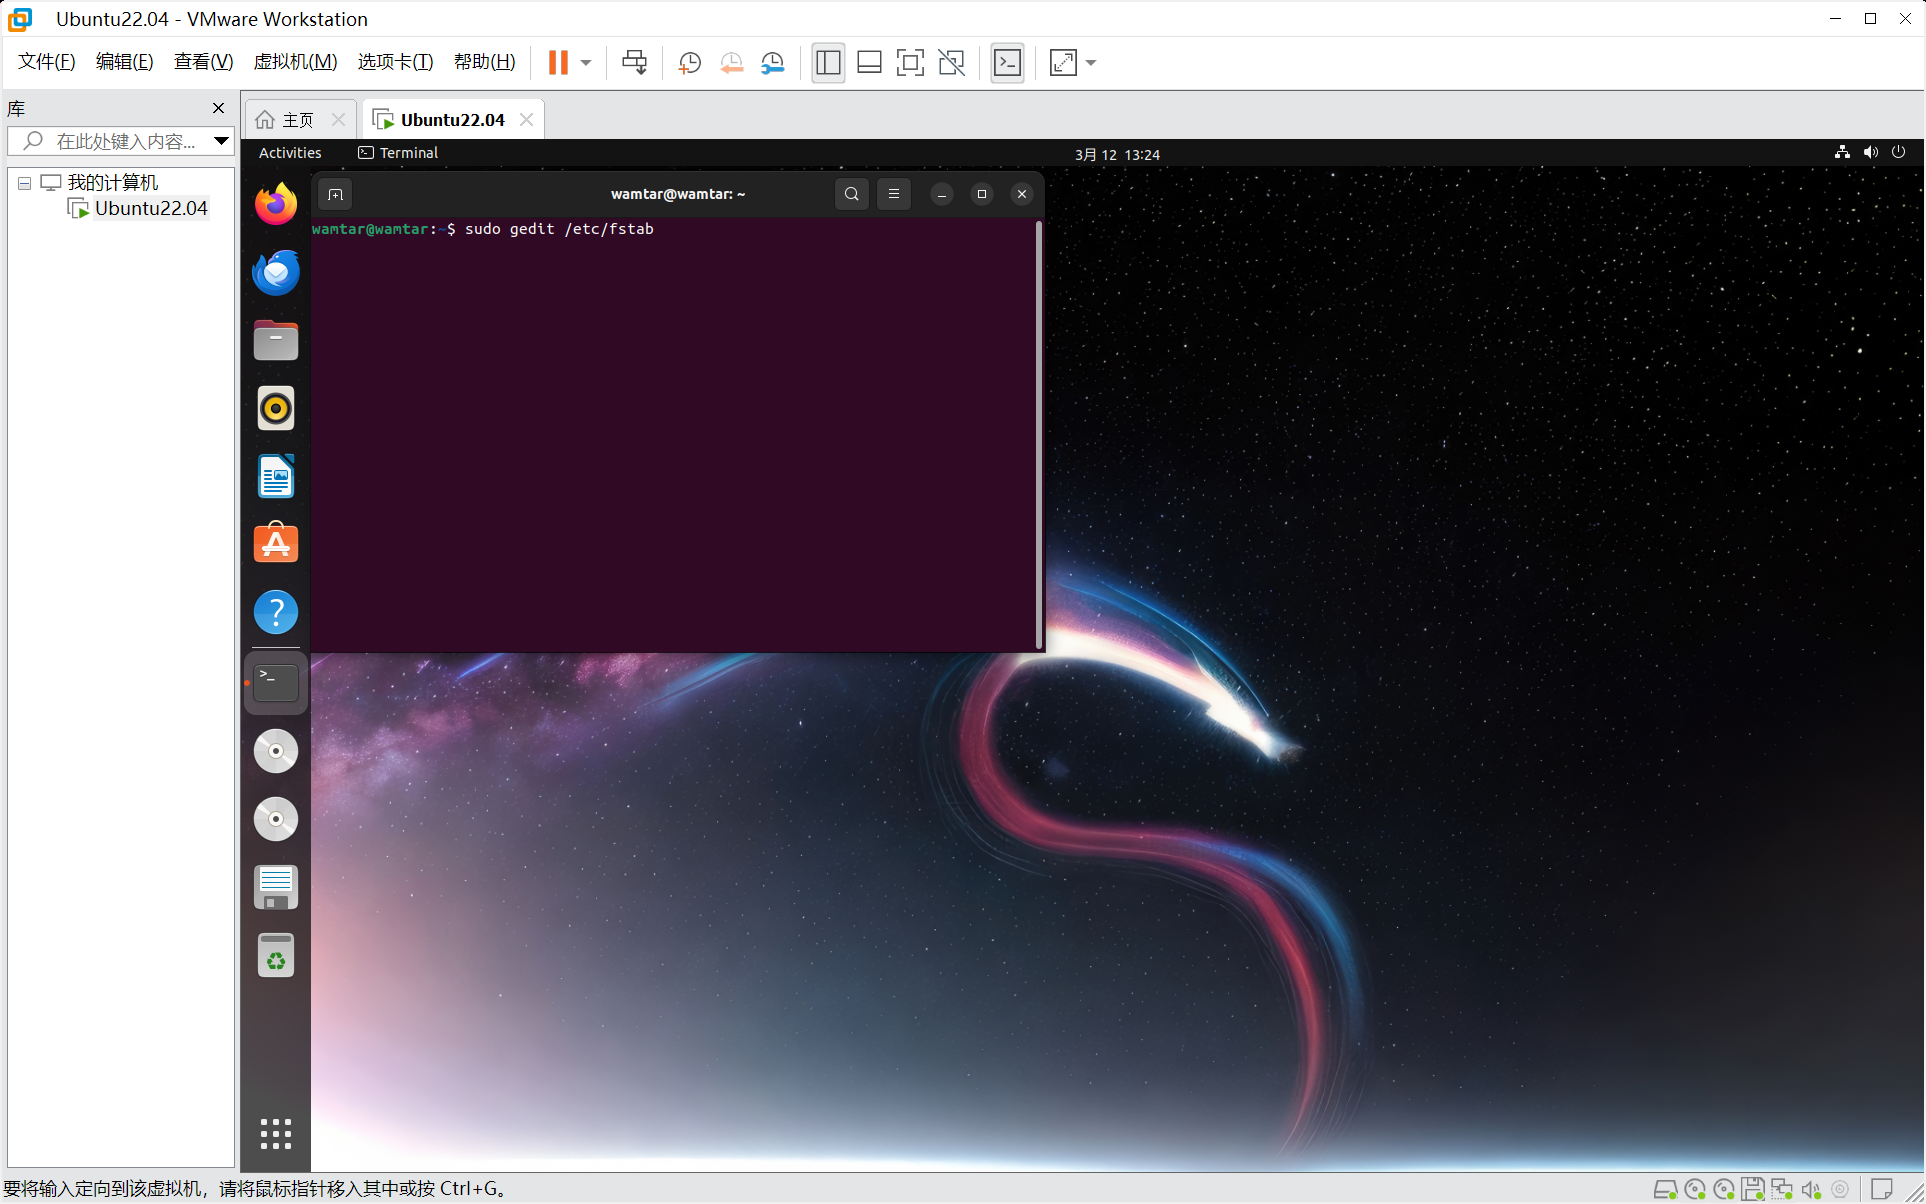
Task: Take a snapshot of this VM
Action: click(689, 62)
